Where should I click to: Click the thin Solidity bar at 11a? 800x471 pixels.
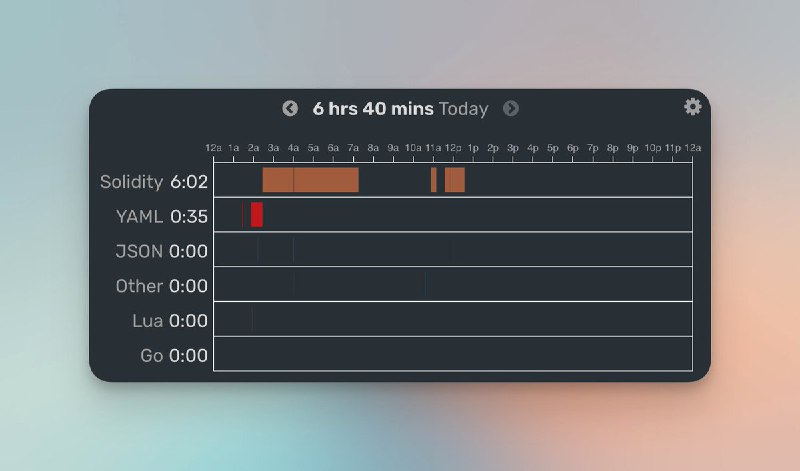pyautogui.click(x=433, y=180)
